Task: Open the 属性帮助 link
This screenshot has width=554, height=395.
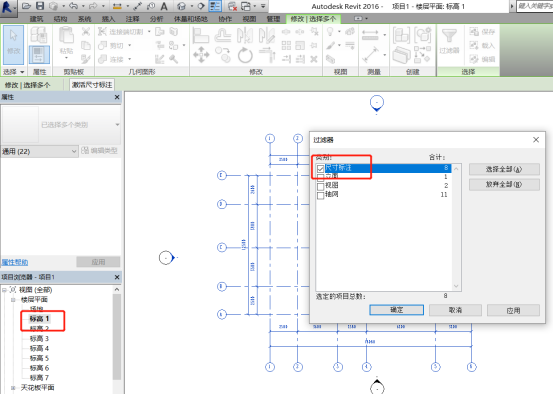Action: pos(15,262)
